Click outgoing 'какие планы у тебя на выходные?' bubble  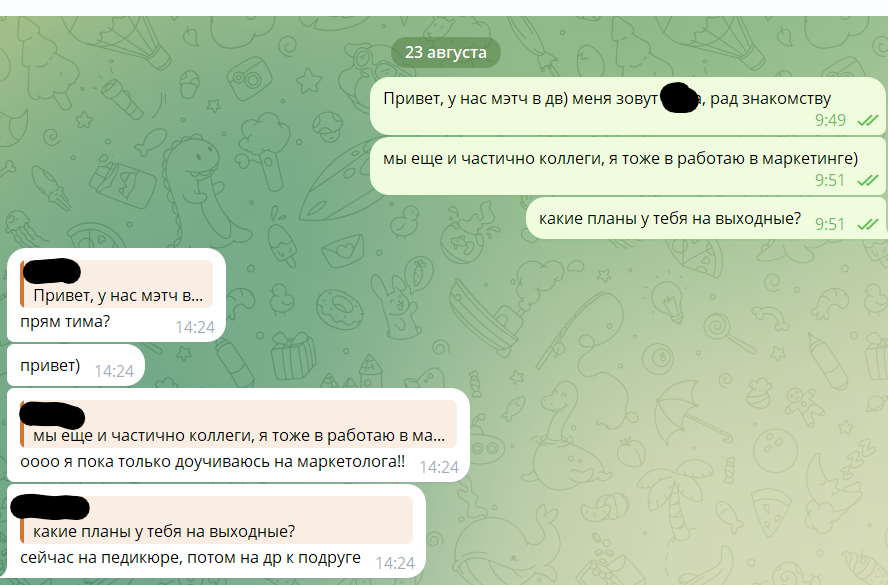[706, 218]
